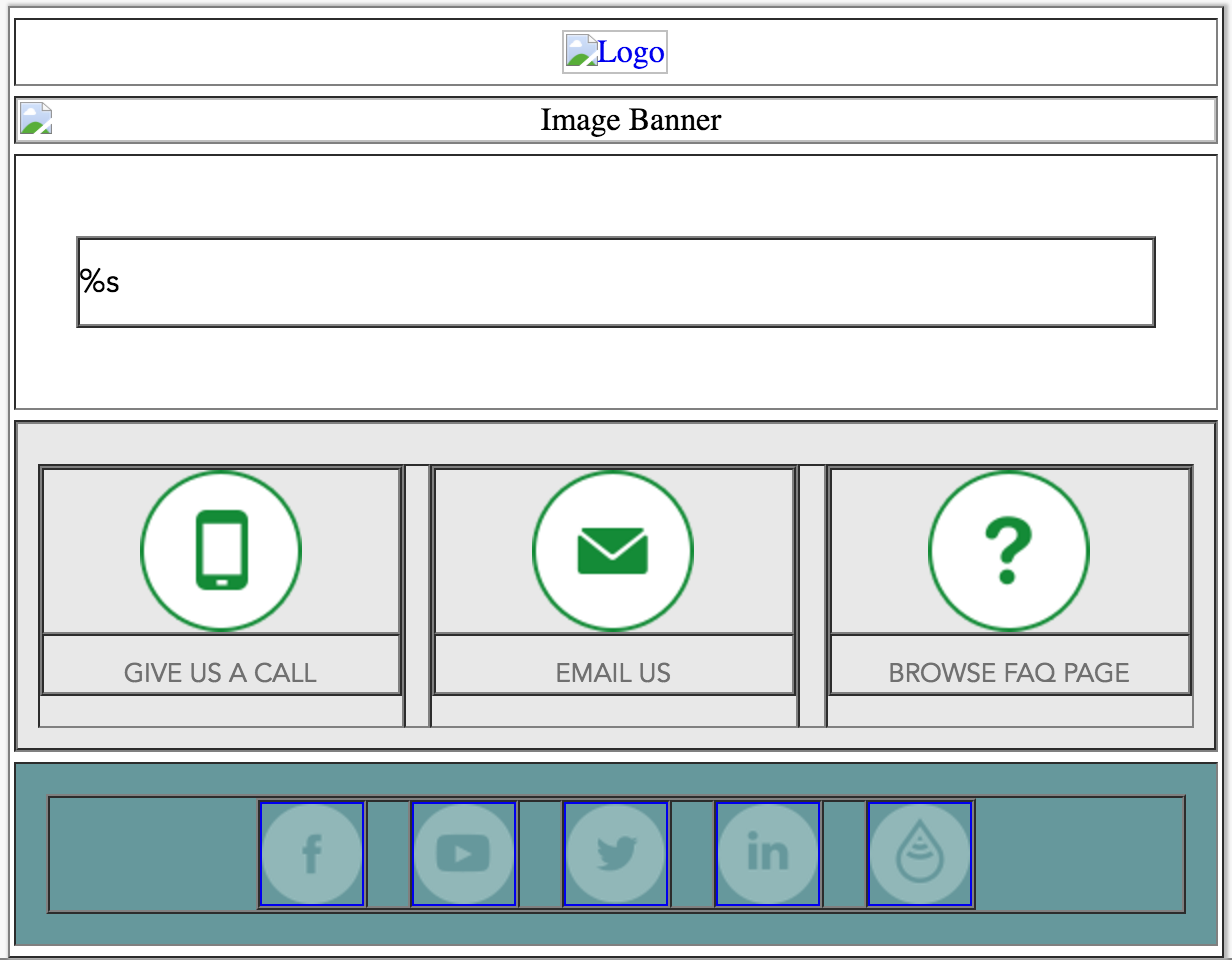The width and height of the screenshot is (1232, 960).
Task: Open the Twitter social icon
Action: 616,854
